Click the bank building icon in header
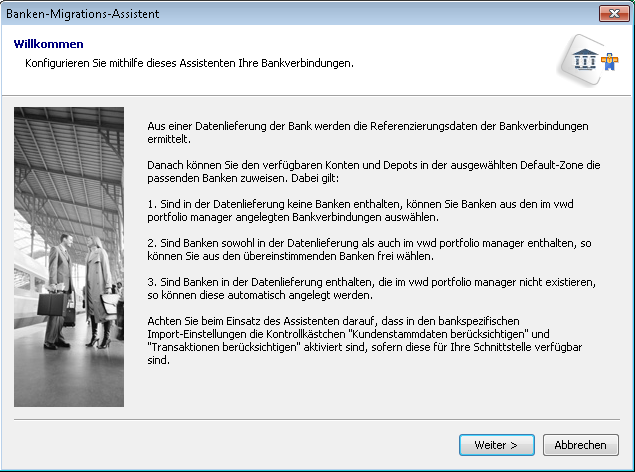Screen dimensions: 635x472 (x=584, y=62)
